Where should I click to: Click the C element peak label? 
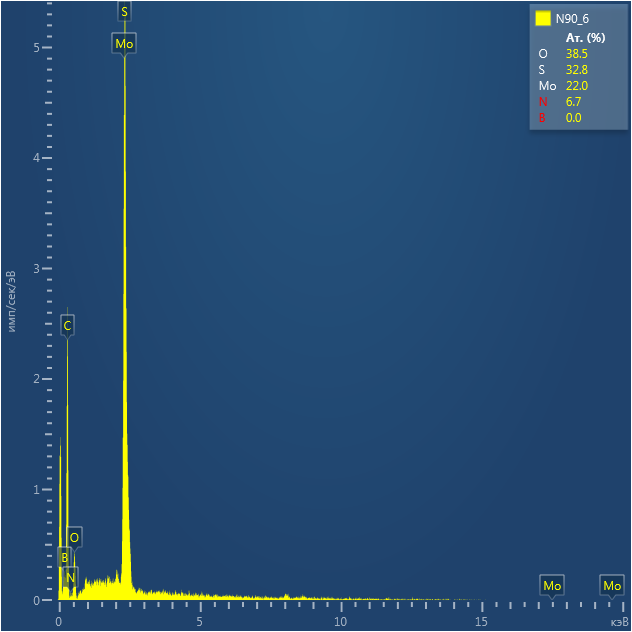click(67, 326)
